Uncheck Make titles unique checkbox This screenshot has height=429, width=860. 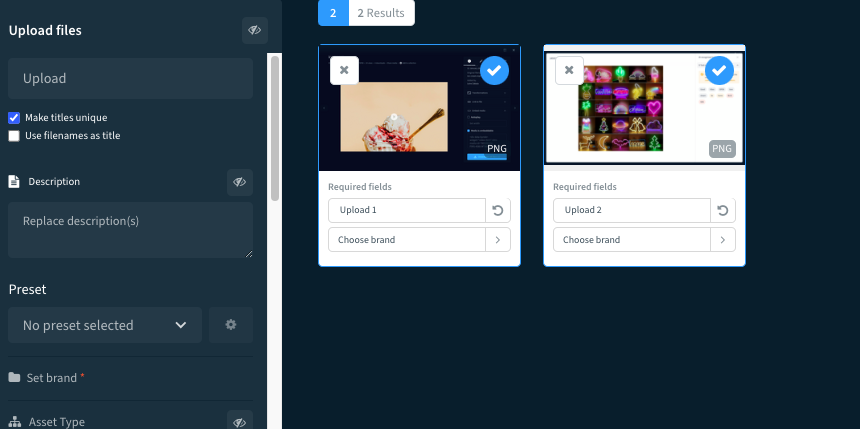point(14,117)
